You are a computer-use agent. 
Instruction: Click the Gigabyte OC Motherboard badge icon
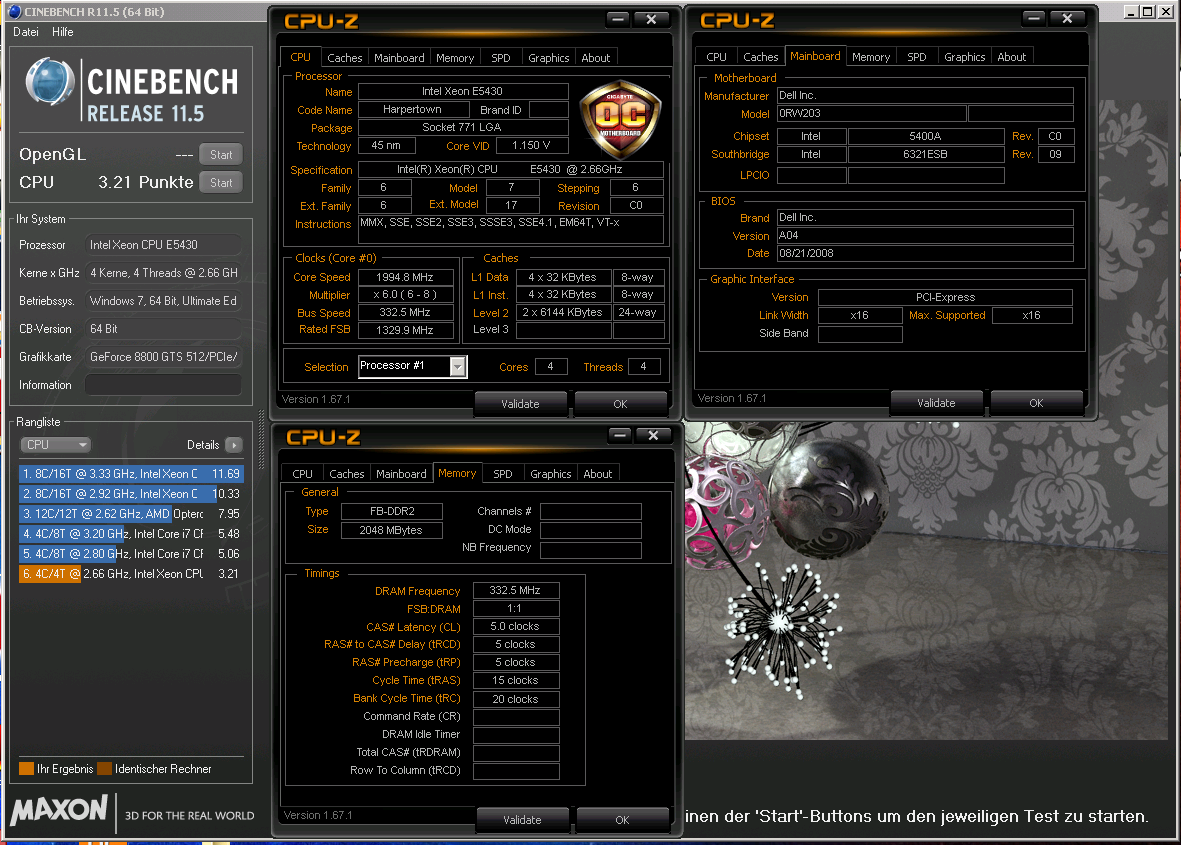621,120
